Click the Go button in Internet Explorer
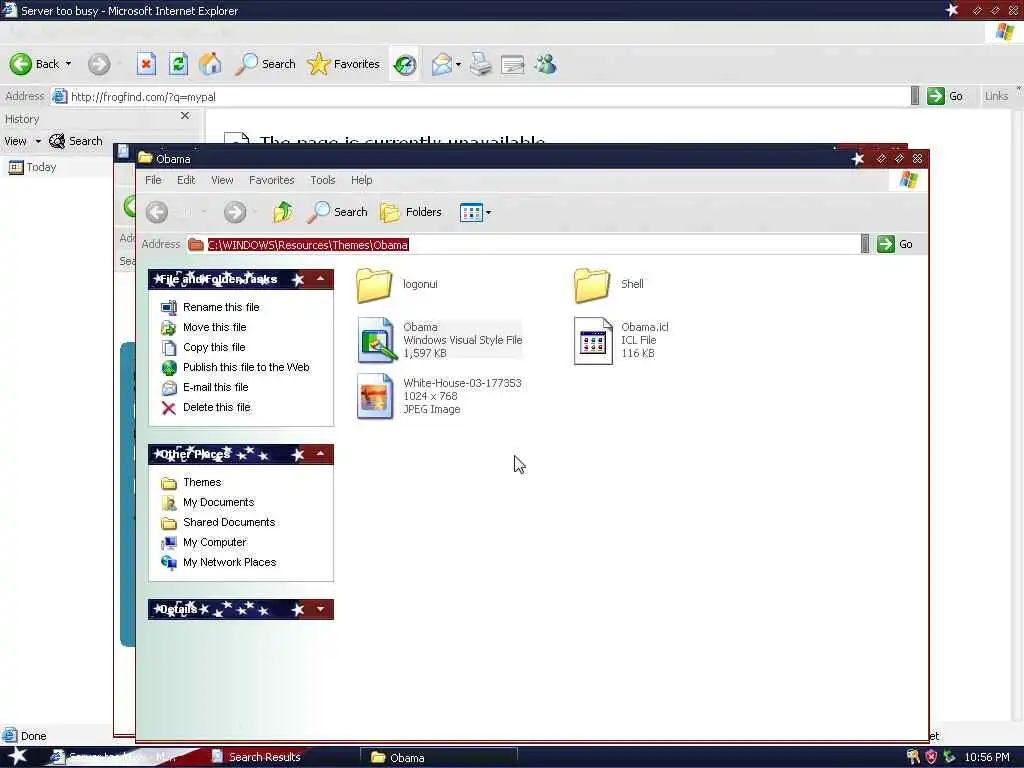Screen dimensions: 1024x768 click(946, 96)
